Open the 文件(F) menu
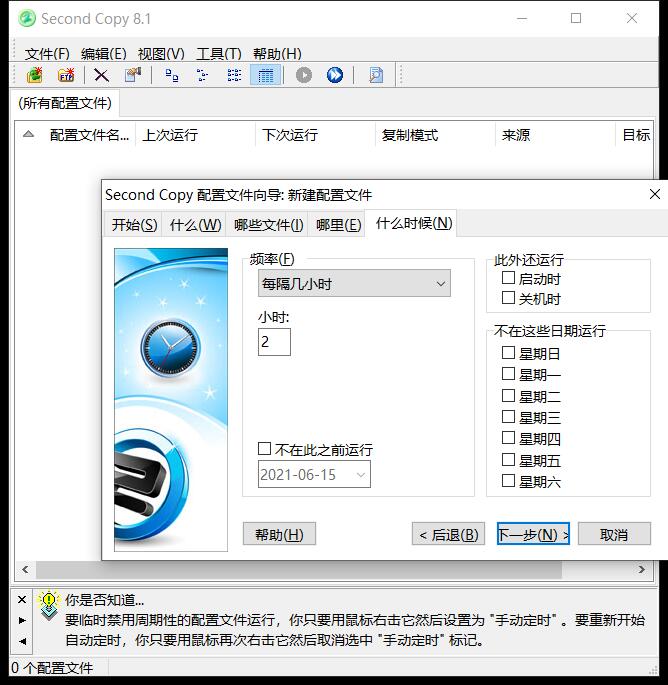 47,54
